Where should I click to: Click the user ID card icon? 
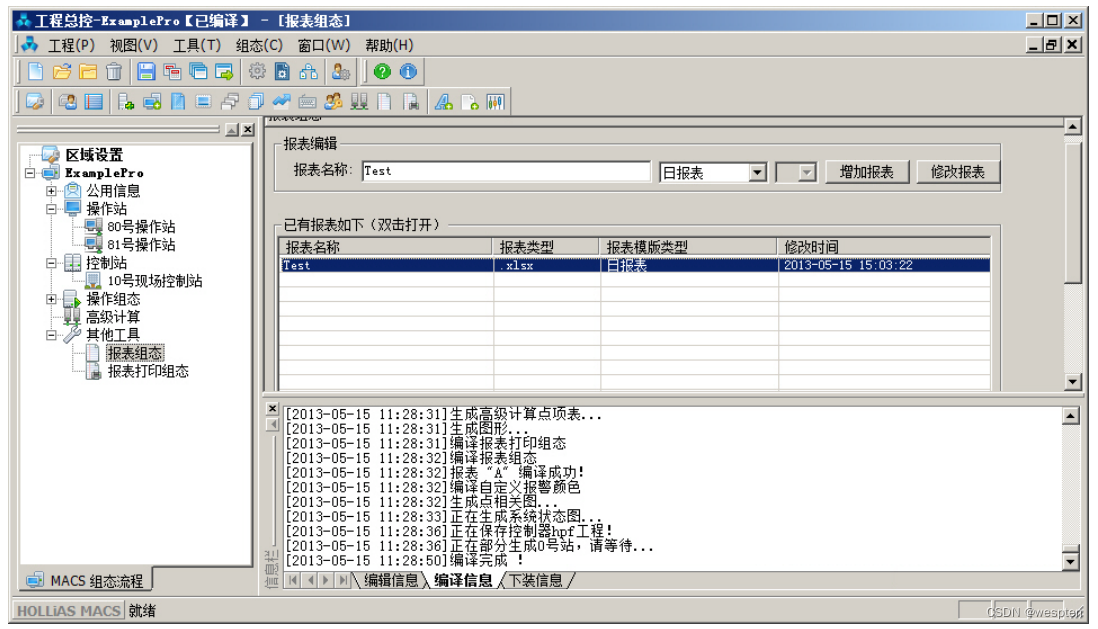tap(68, 102)
